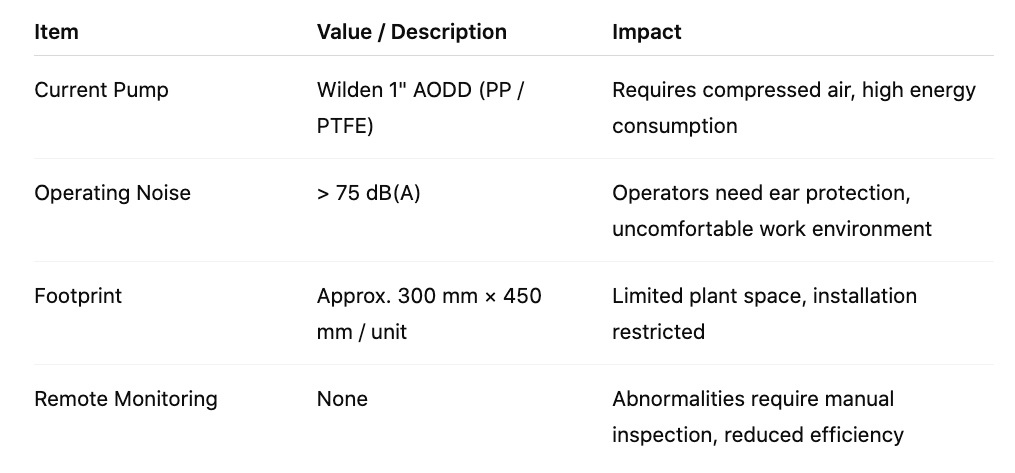Click the word 'restricted' in Footprint impact

coord(658,332)
